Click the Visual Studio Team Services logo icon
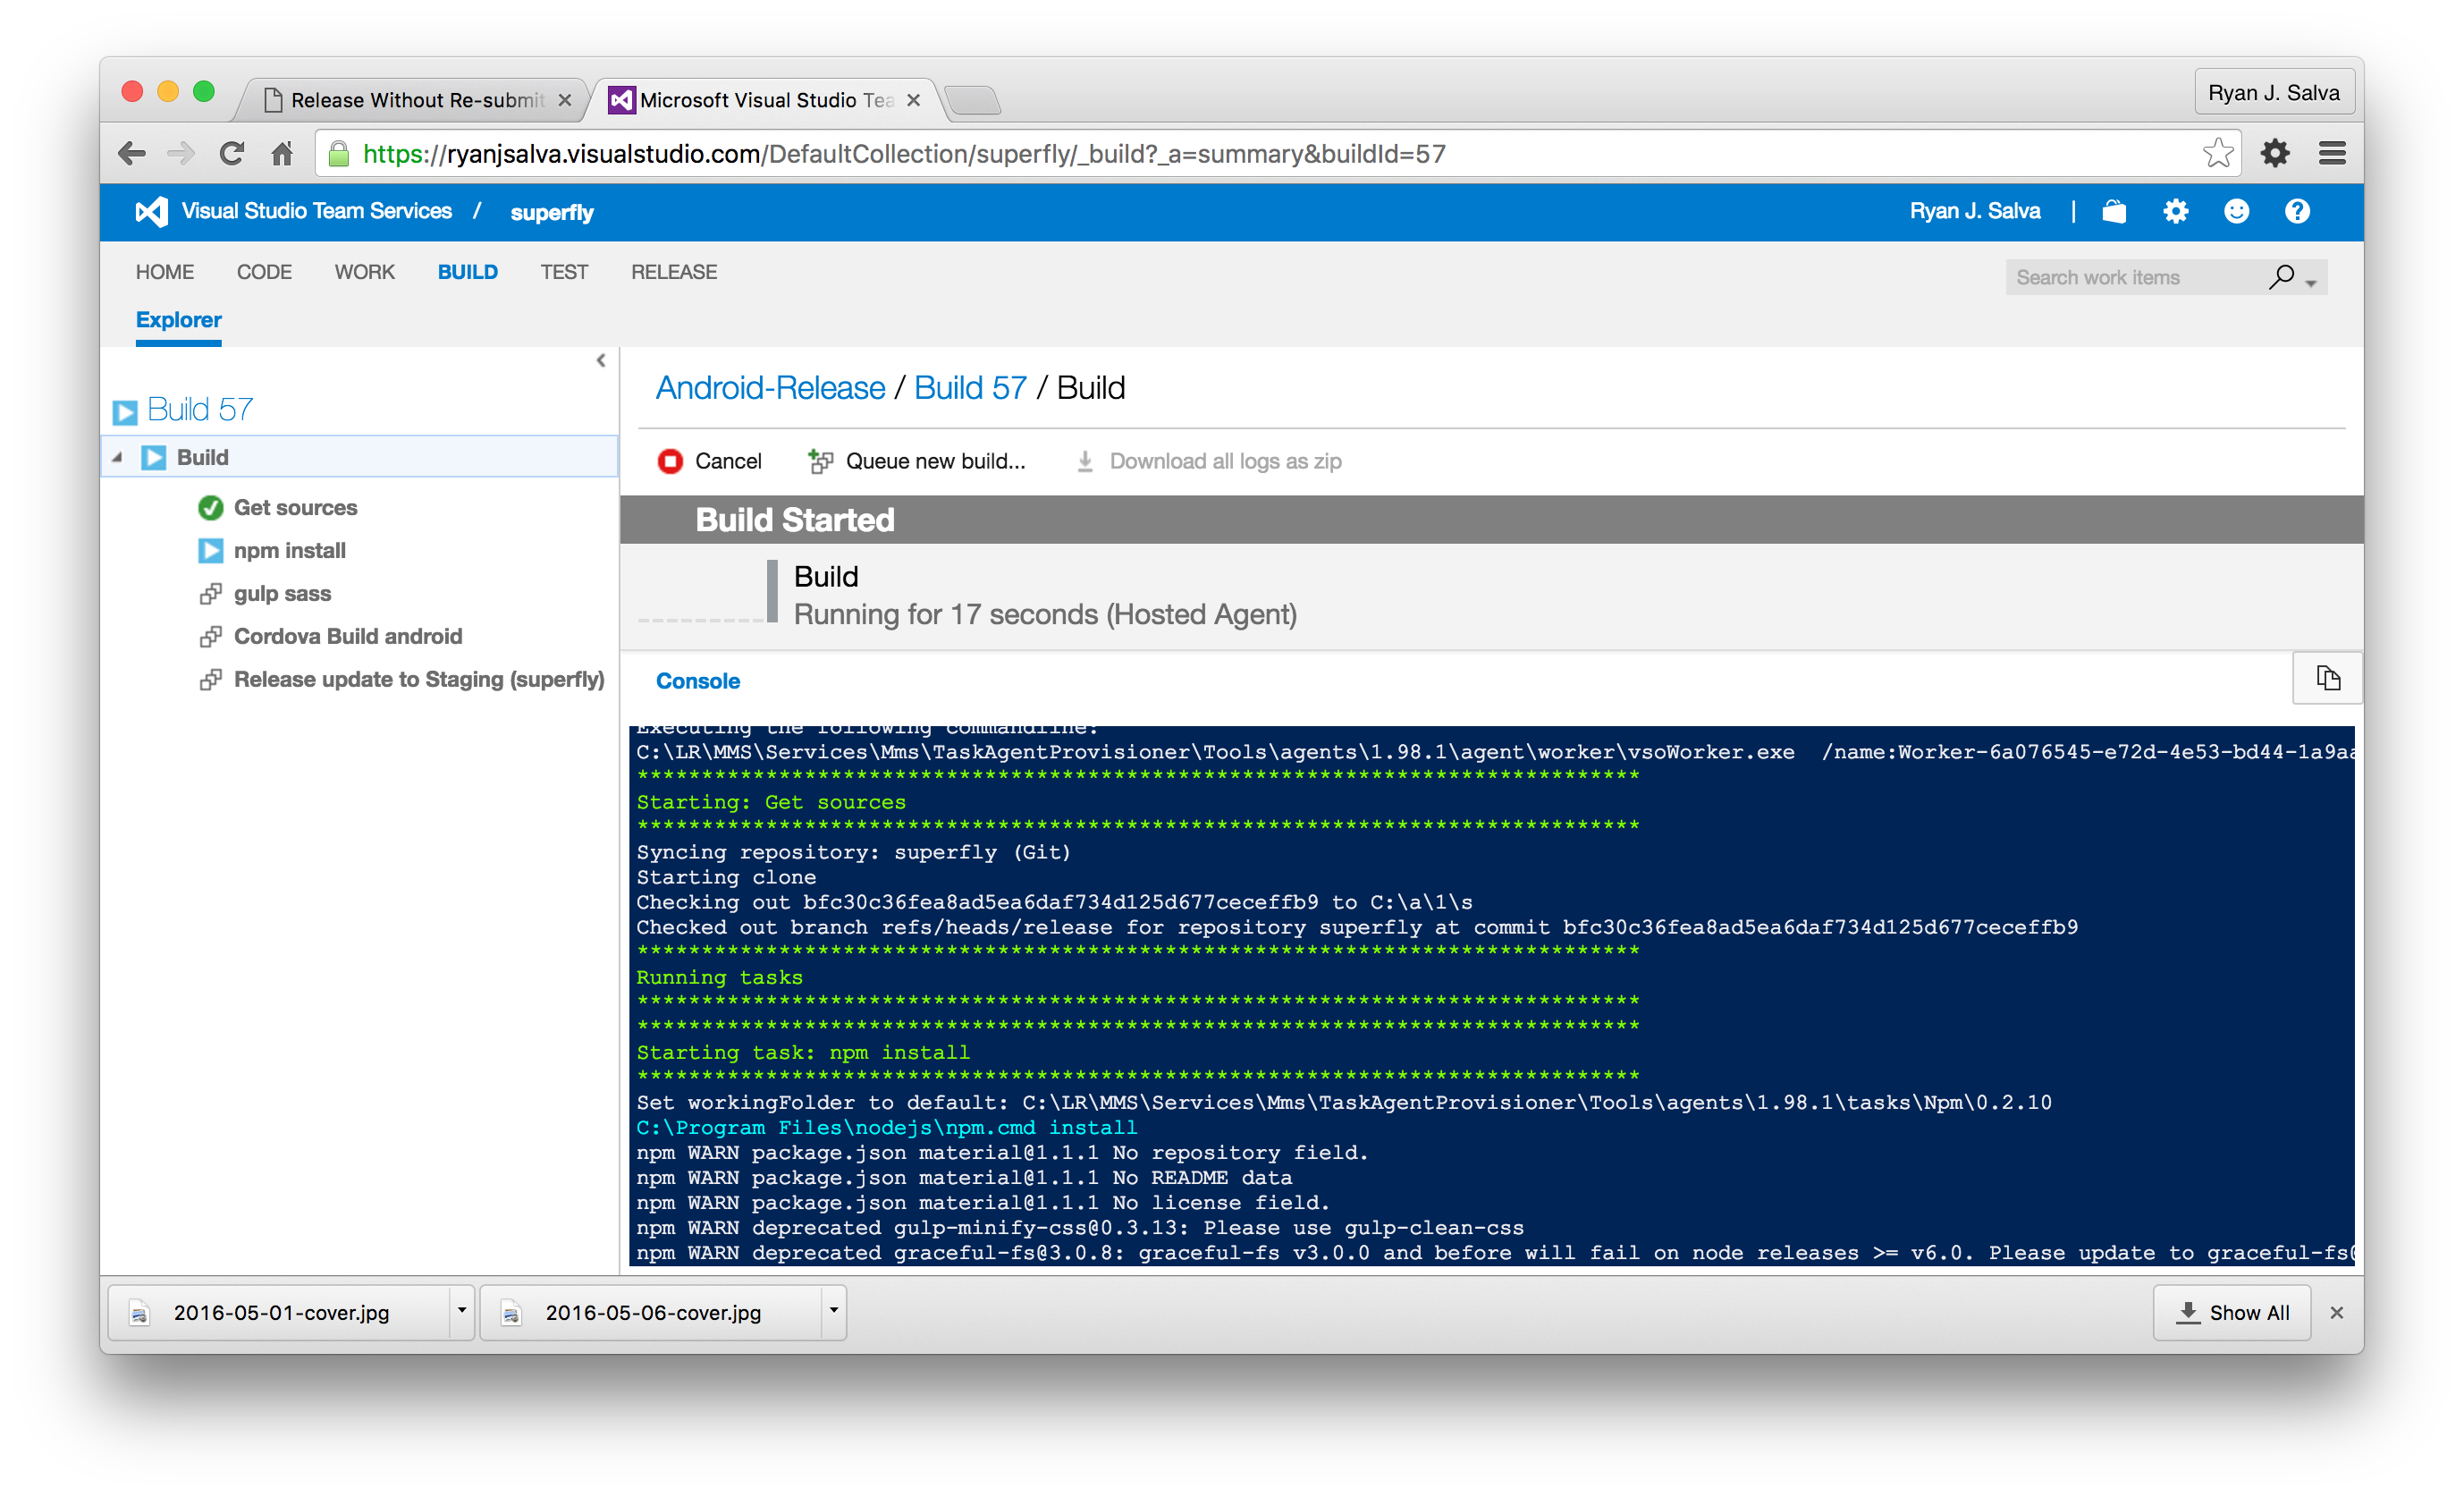Viewport: 2464px width, 1497px height. [x=146, y=211]
